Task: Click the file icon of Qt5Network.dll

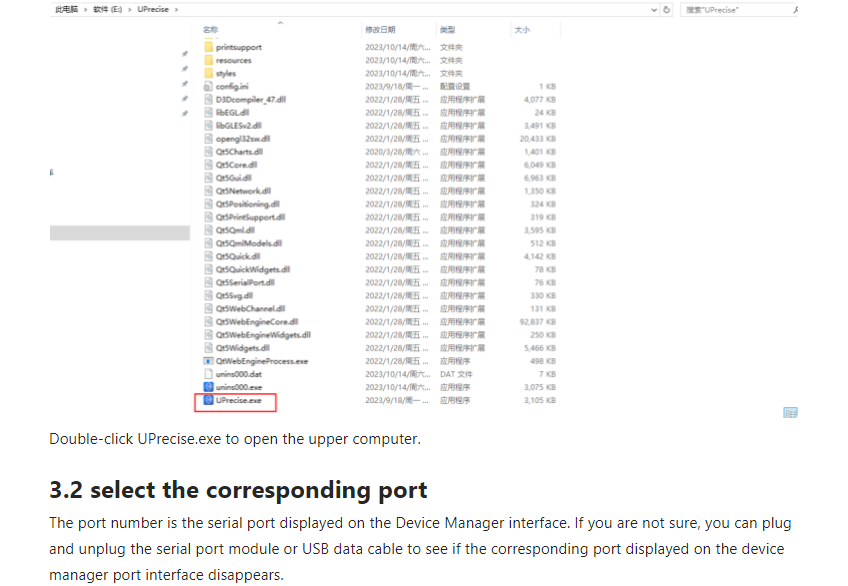Action: (x=209, y=191)
